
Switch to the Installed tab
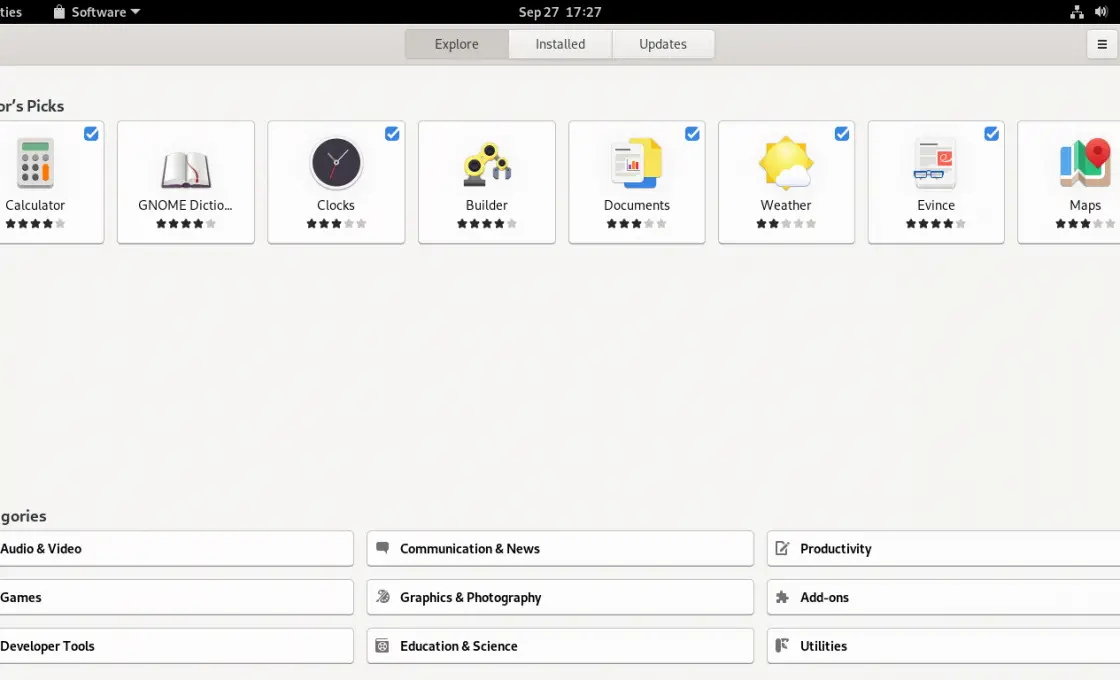point(560,44)
